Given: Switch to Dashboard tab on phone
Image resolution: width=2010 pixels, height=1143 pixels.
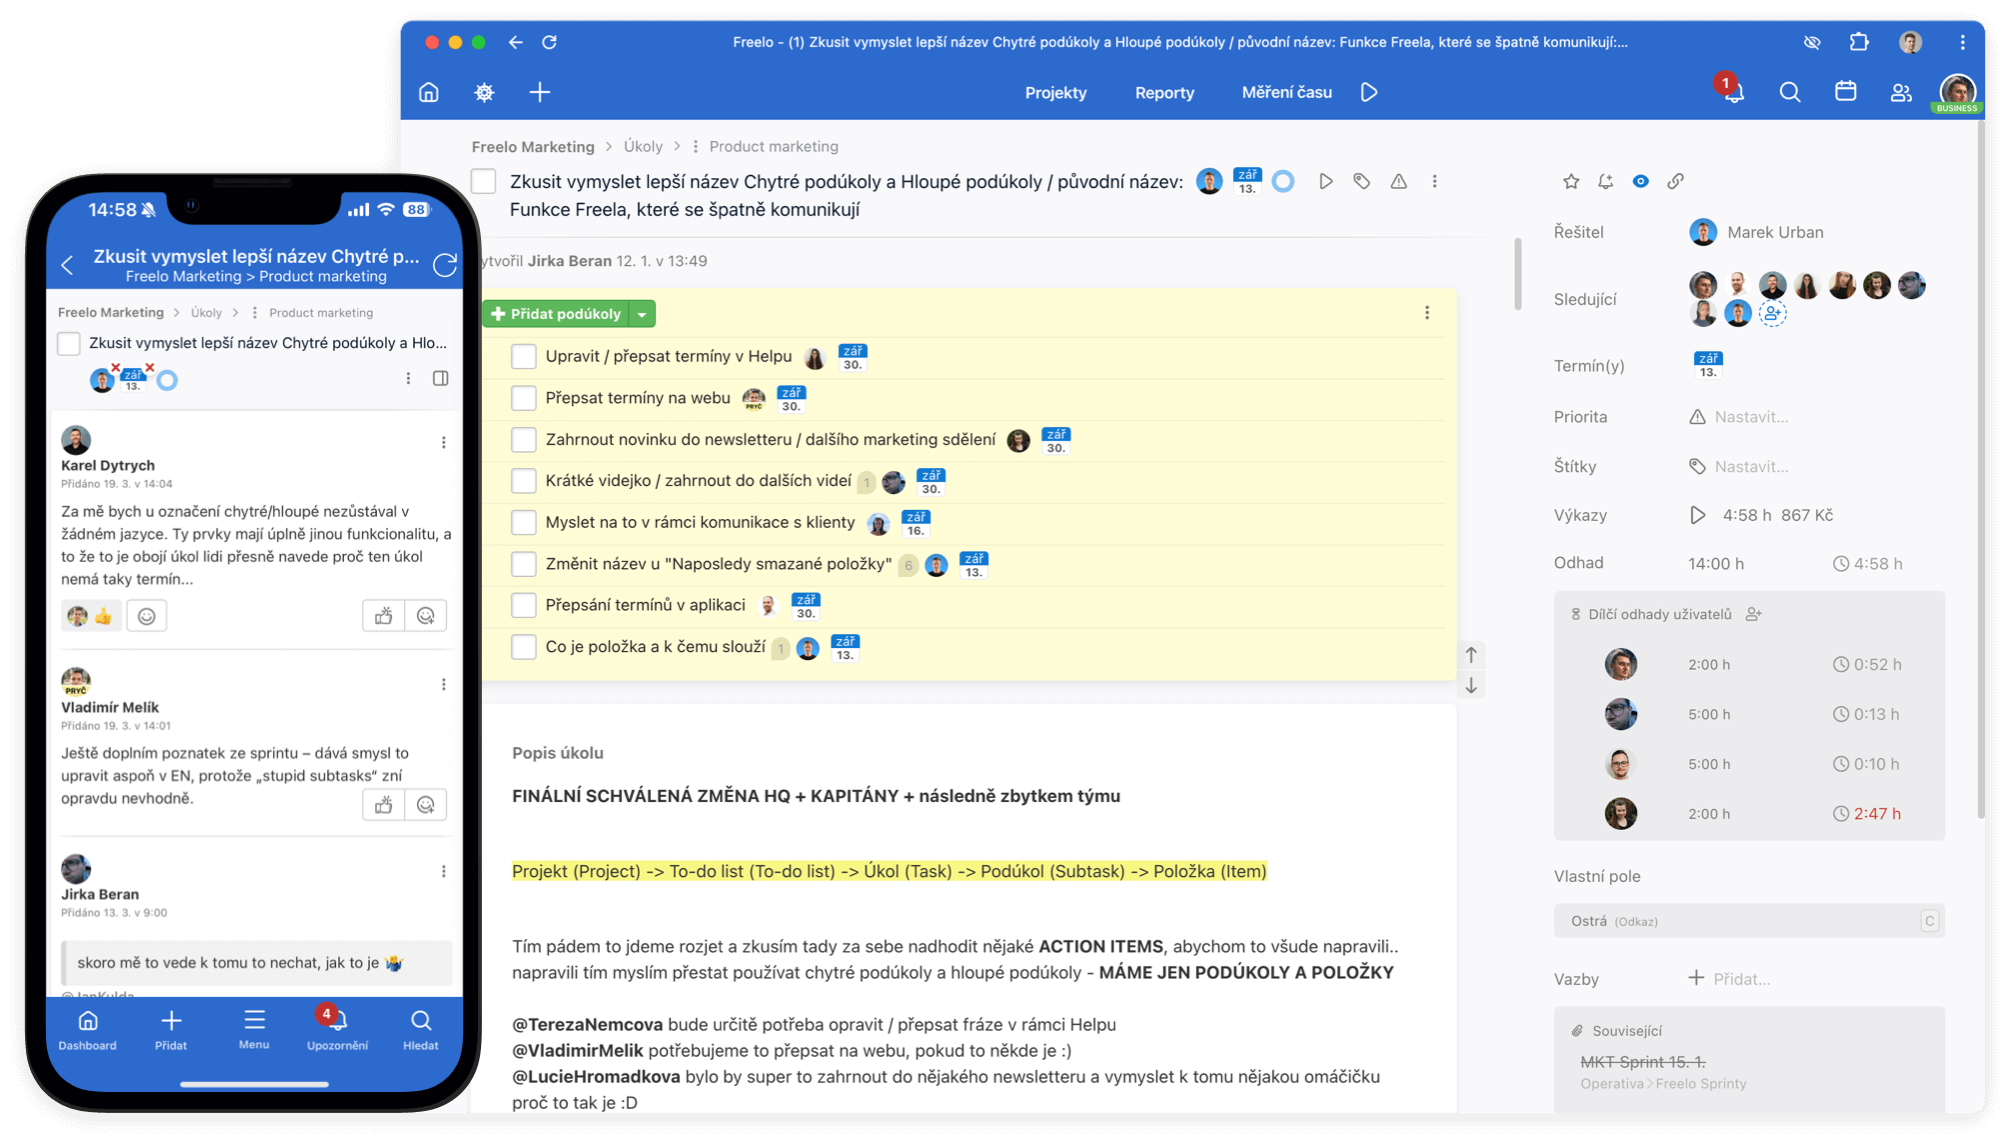Looking at the screenshot, I should tap(88, 1029).
